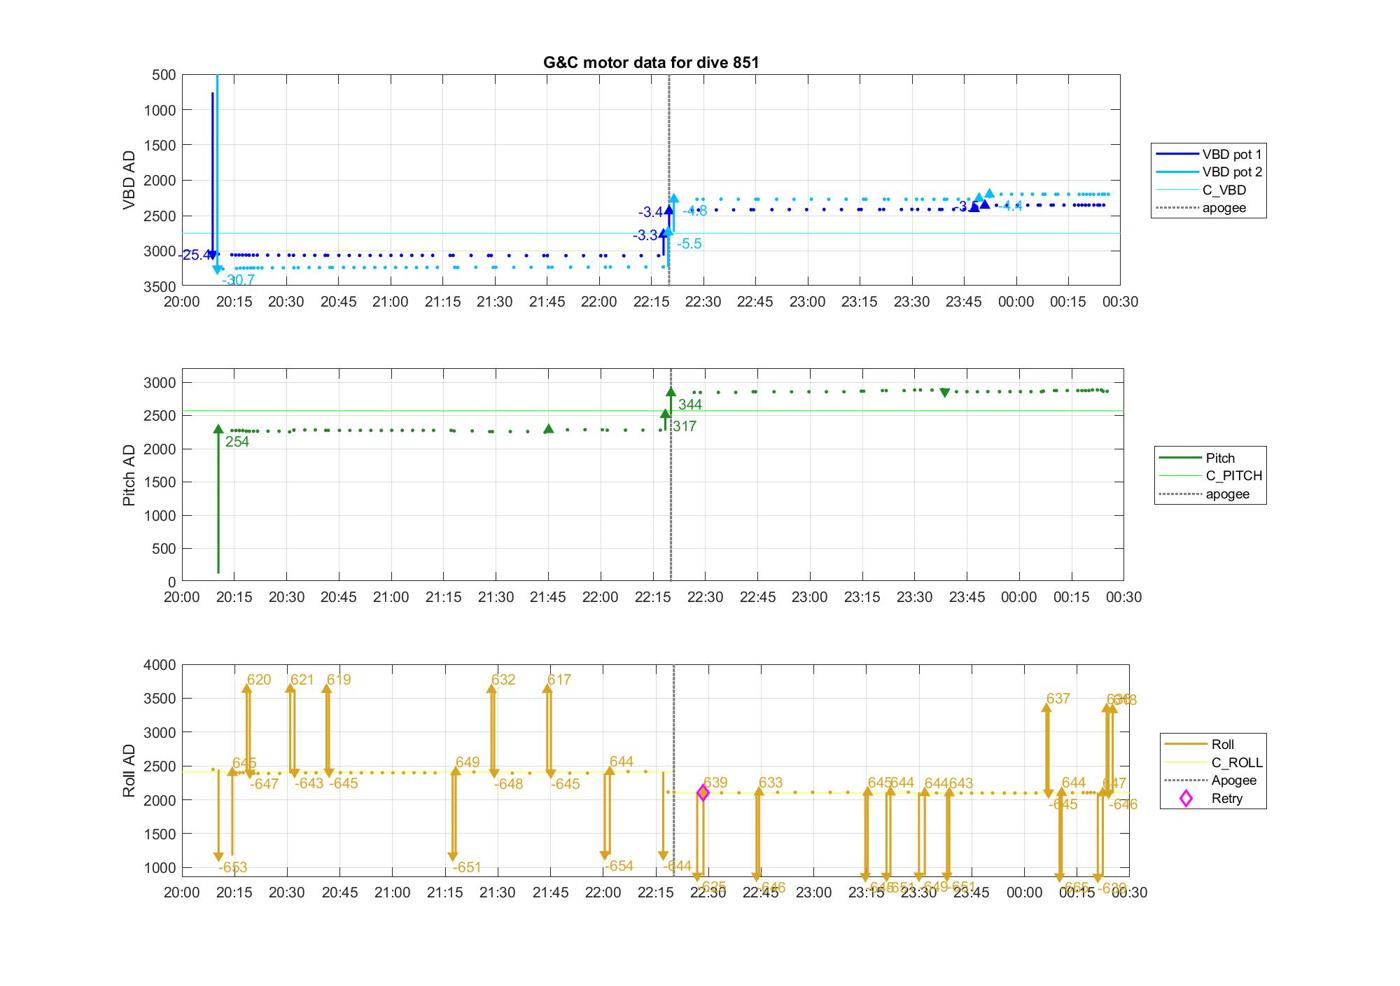Click the 'Roll AD' y-axis label
The width and height of the screenshot is (1400, 986).
(x=129, y=771)
